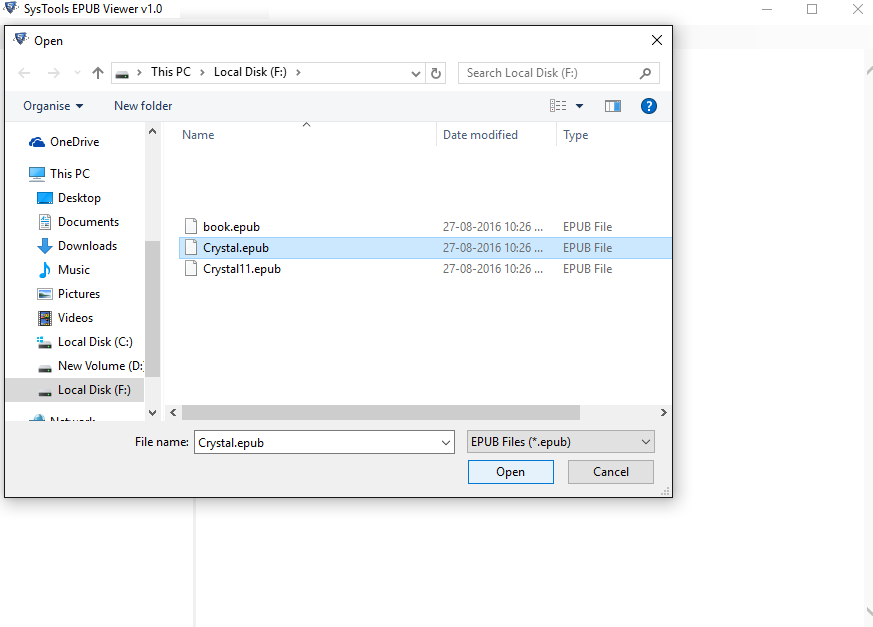This screenshot has width=873, height=627.
Task: Click the Music note icon
Action: point(45,270)
